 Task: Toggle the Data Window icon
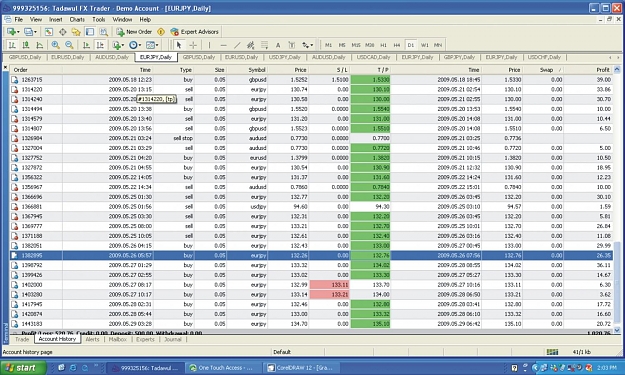(x=63, y=32)
